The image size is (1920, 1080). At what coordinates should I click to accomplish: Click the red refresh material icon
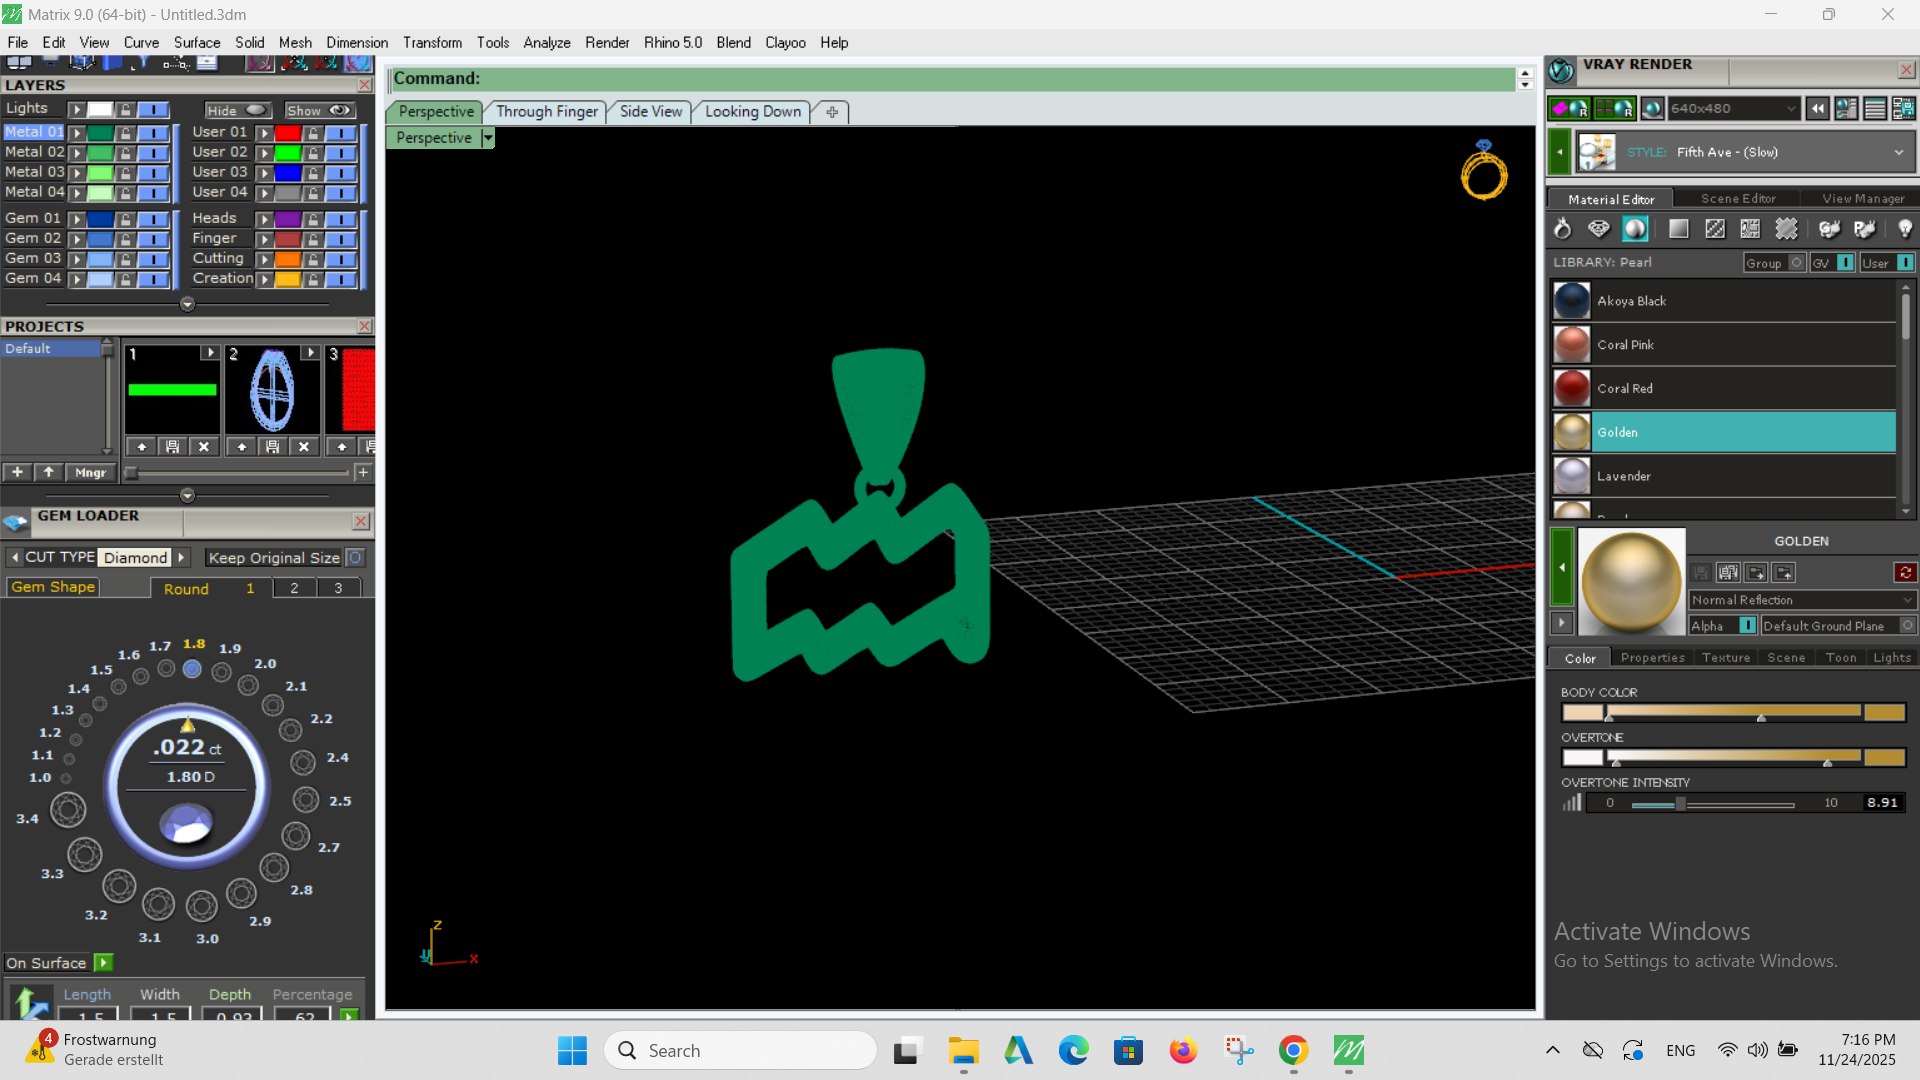click(x=1905, y=572)
